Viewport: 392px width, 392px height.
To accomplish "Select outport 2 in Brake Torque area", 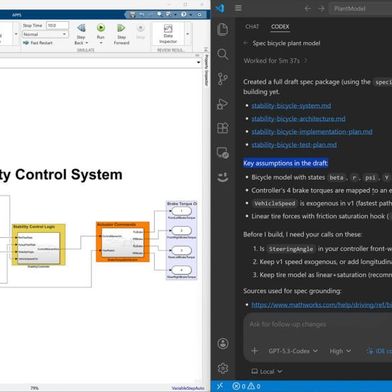I will [x=182, y=230].
